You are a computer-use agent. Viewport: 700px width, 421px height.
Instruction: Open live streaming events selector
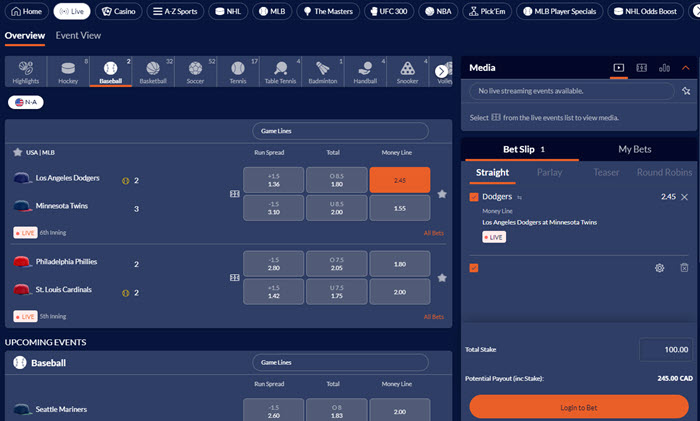pyautogui.click(x=572, y=91)
